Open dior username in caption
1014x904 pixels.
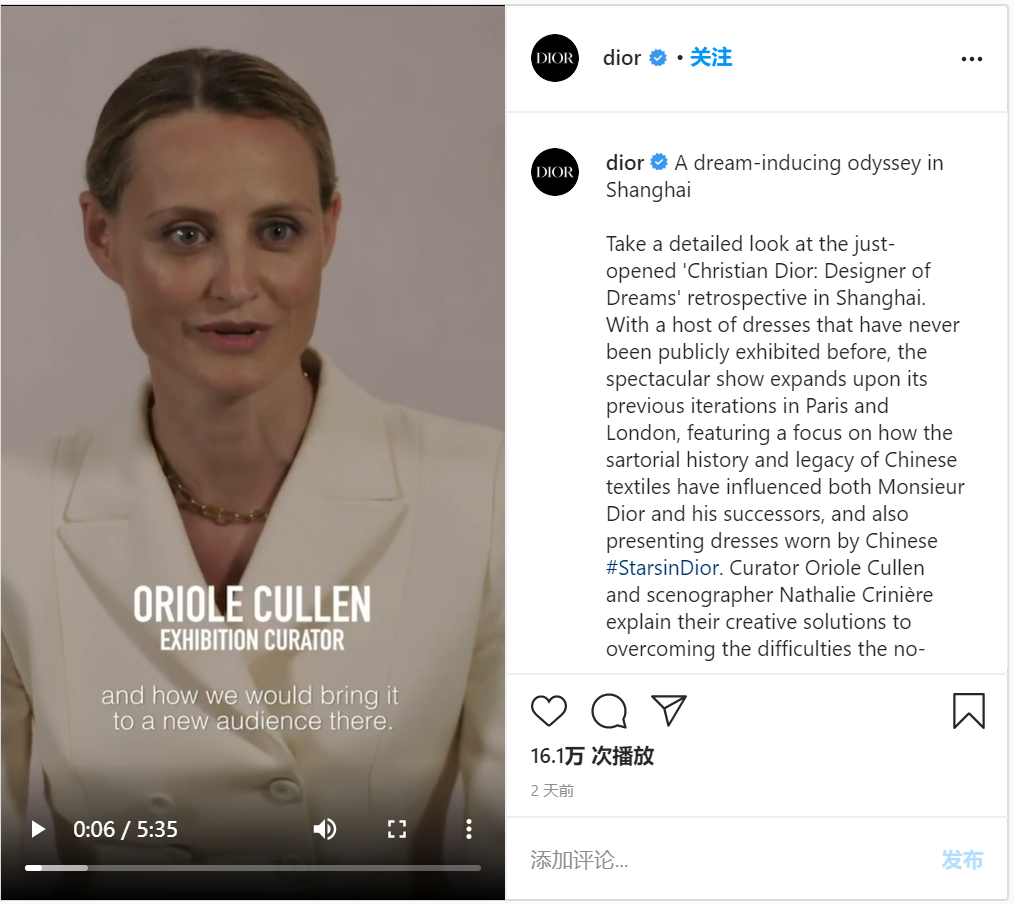[x=625, y=163]
